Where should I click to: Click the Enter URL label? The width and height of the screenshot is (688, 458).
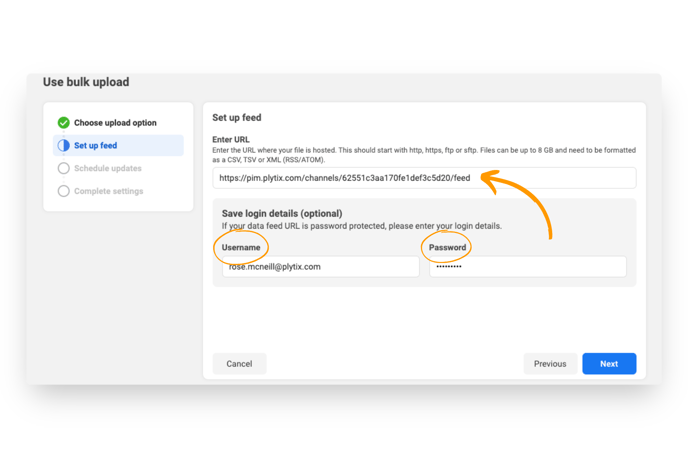231,140
